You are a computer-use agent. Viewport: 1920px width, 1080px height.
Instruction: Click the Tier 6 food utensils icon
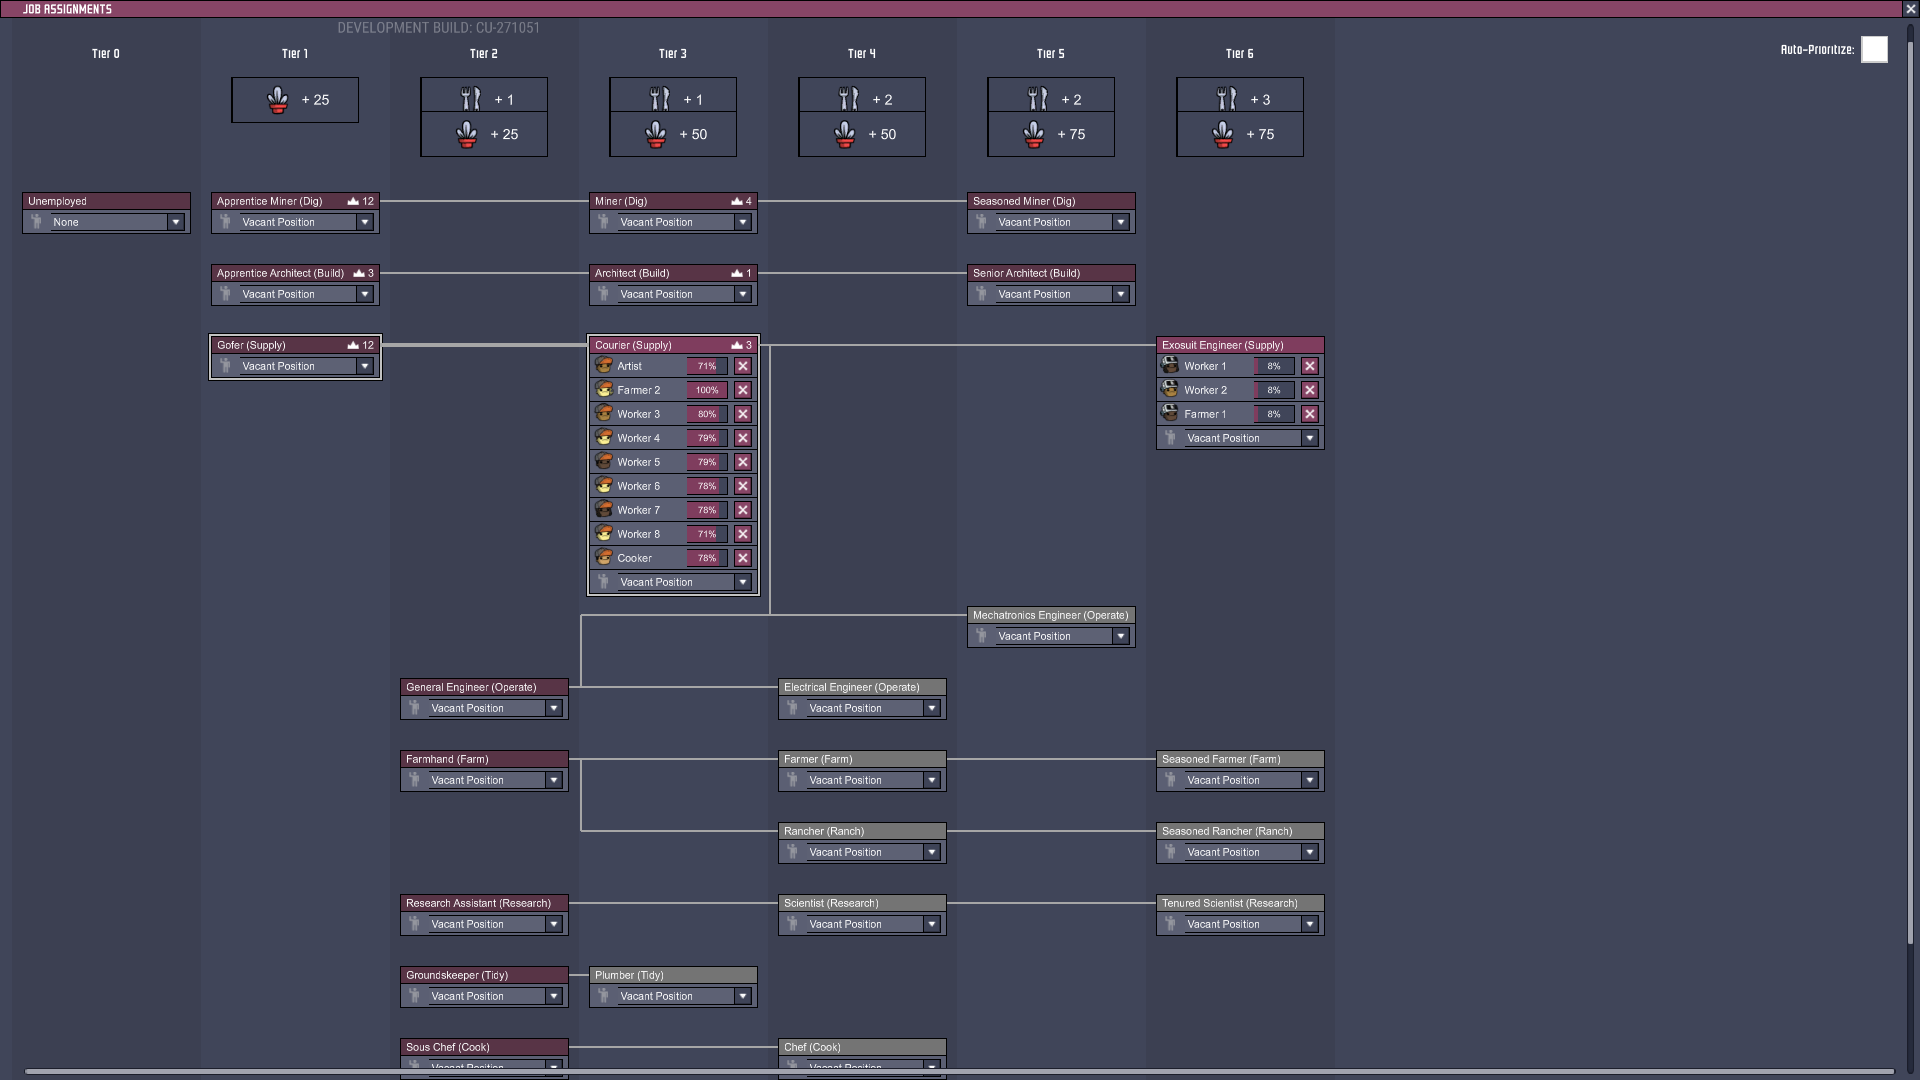coord(1227,99)
